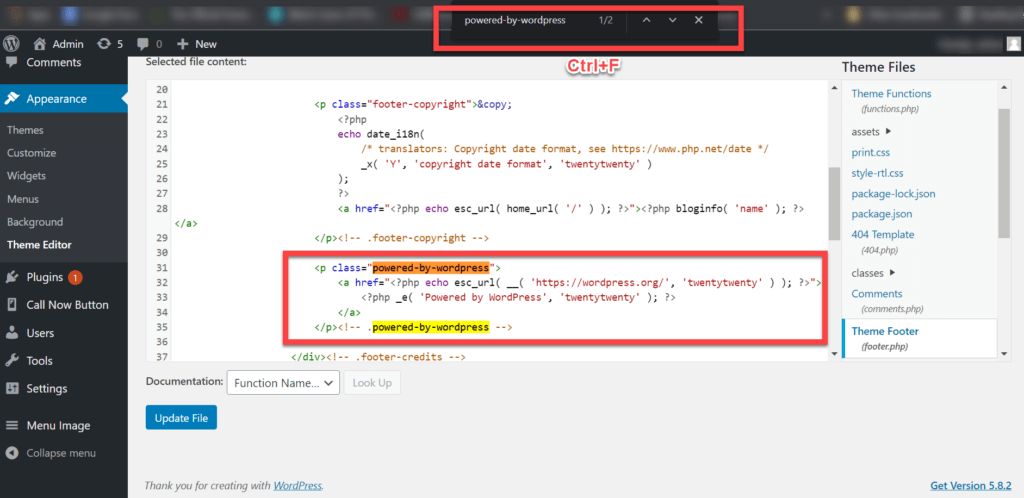The width and height of the screenshot is (1024, 498).
Task: Click the Settings sliders icon
Action: click(x=12, y=388)
